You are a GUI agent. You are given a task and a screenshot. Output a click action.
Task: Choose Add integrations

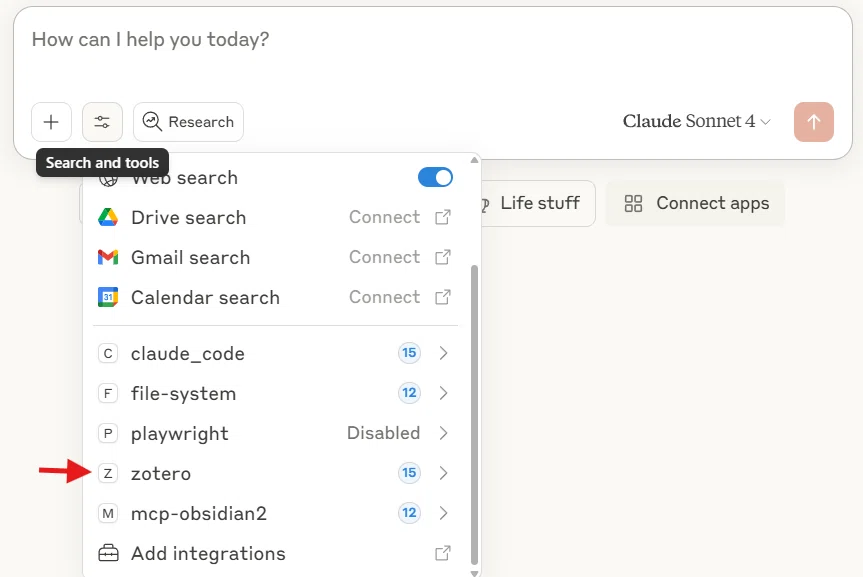pyautogui.click(x=275, y=553)
